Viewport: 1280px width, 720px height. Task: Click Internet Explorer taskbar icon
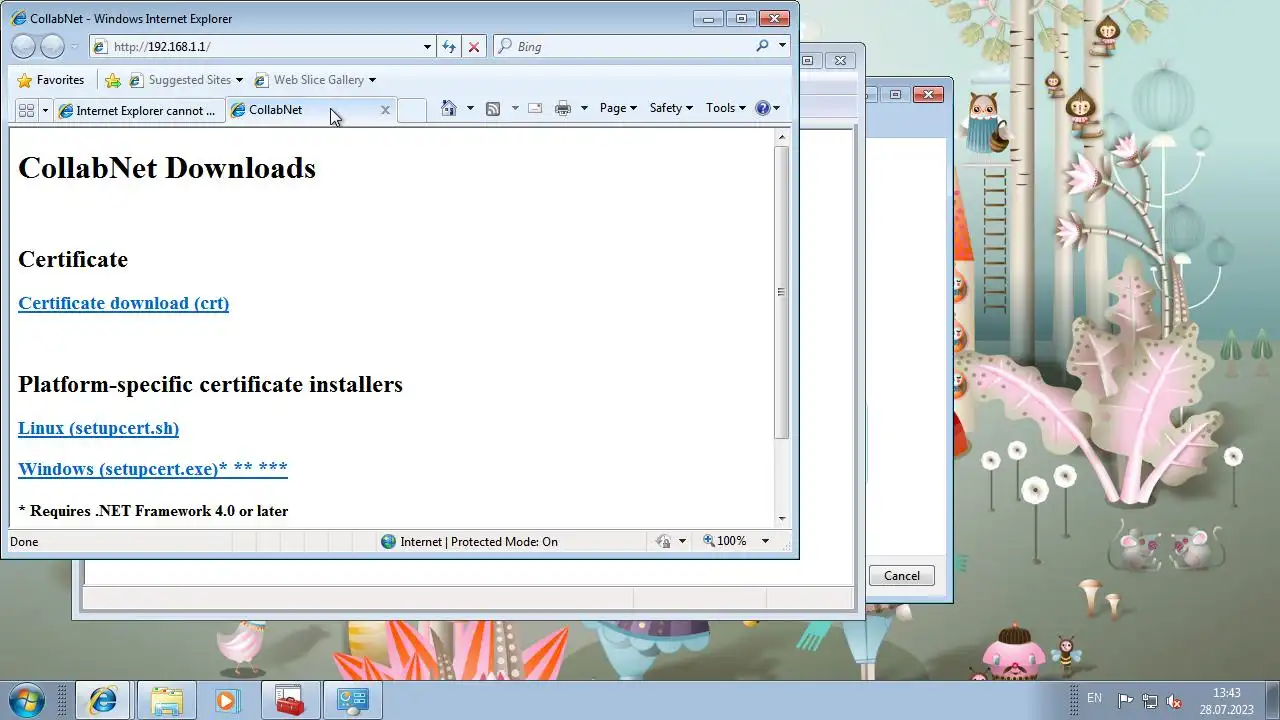[102, 700]
